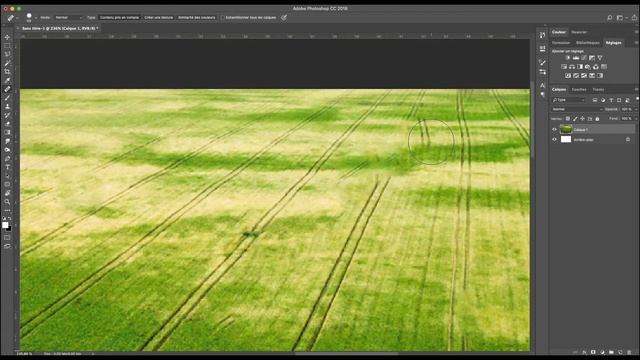Select the Smudge tool in toolbox
The image size is (640, 360).
pyautogui.click(x=7, y=141)
